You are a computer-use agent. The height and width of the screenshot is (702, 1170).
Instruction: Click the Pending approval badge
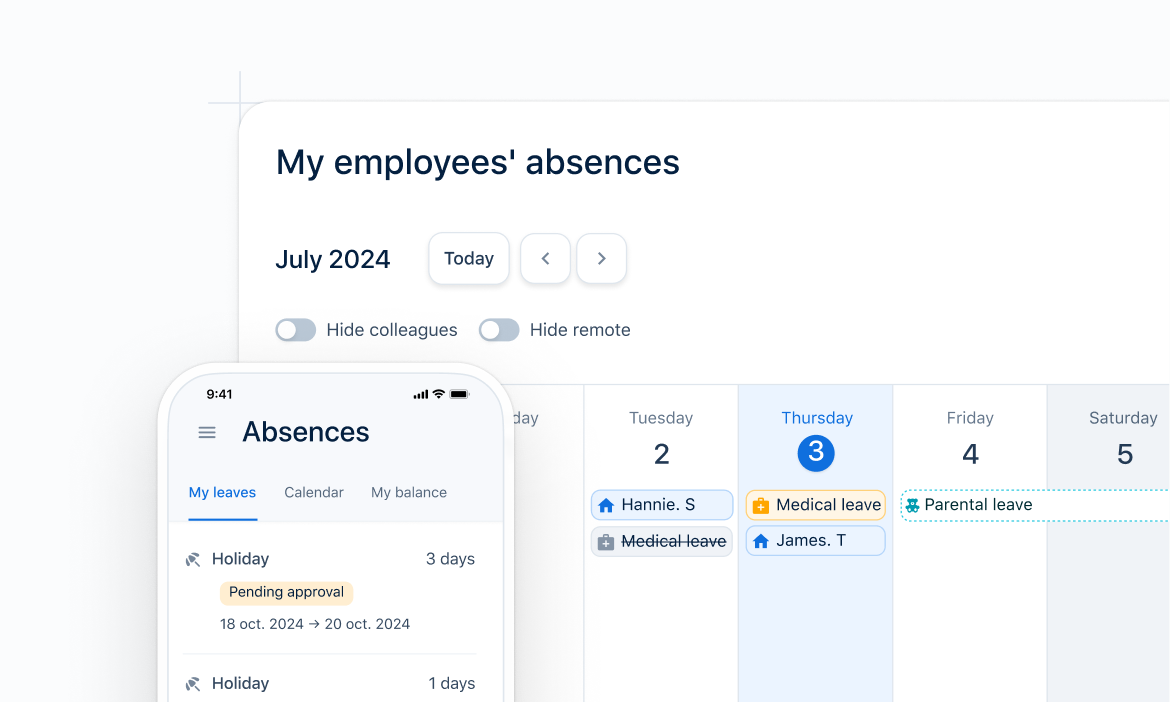[286, 592]
